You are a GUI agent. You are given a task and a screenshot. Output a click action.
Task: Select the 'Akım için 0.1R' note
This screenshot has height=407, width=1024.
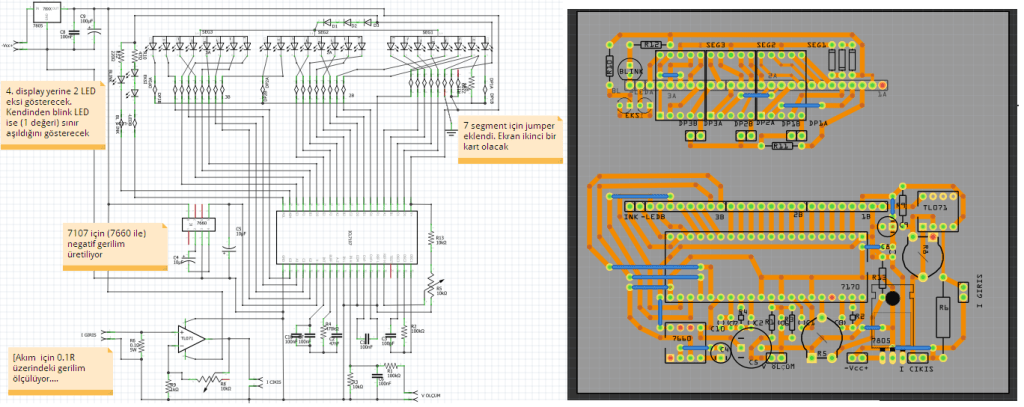(x=55, y=367)
